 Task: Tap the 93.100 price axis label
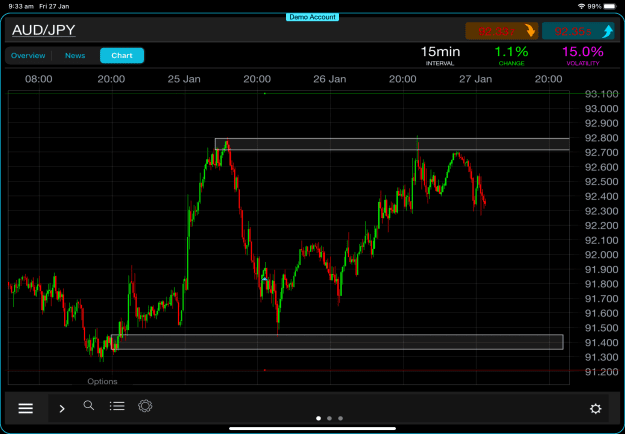601,94
